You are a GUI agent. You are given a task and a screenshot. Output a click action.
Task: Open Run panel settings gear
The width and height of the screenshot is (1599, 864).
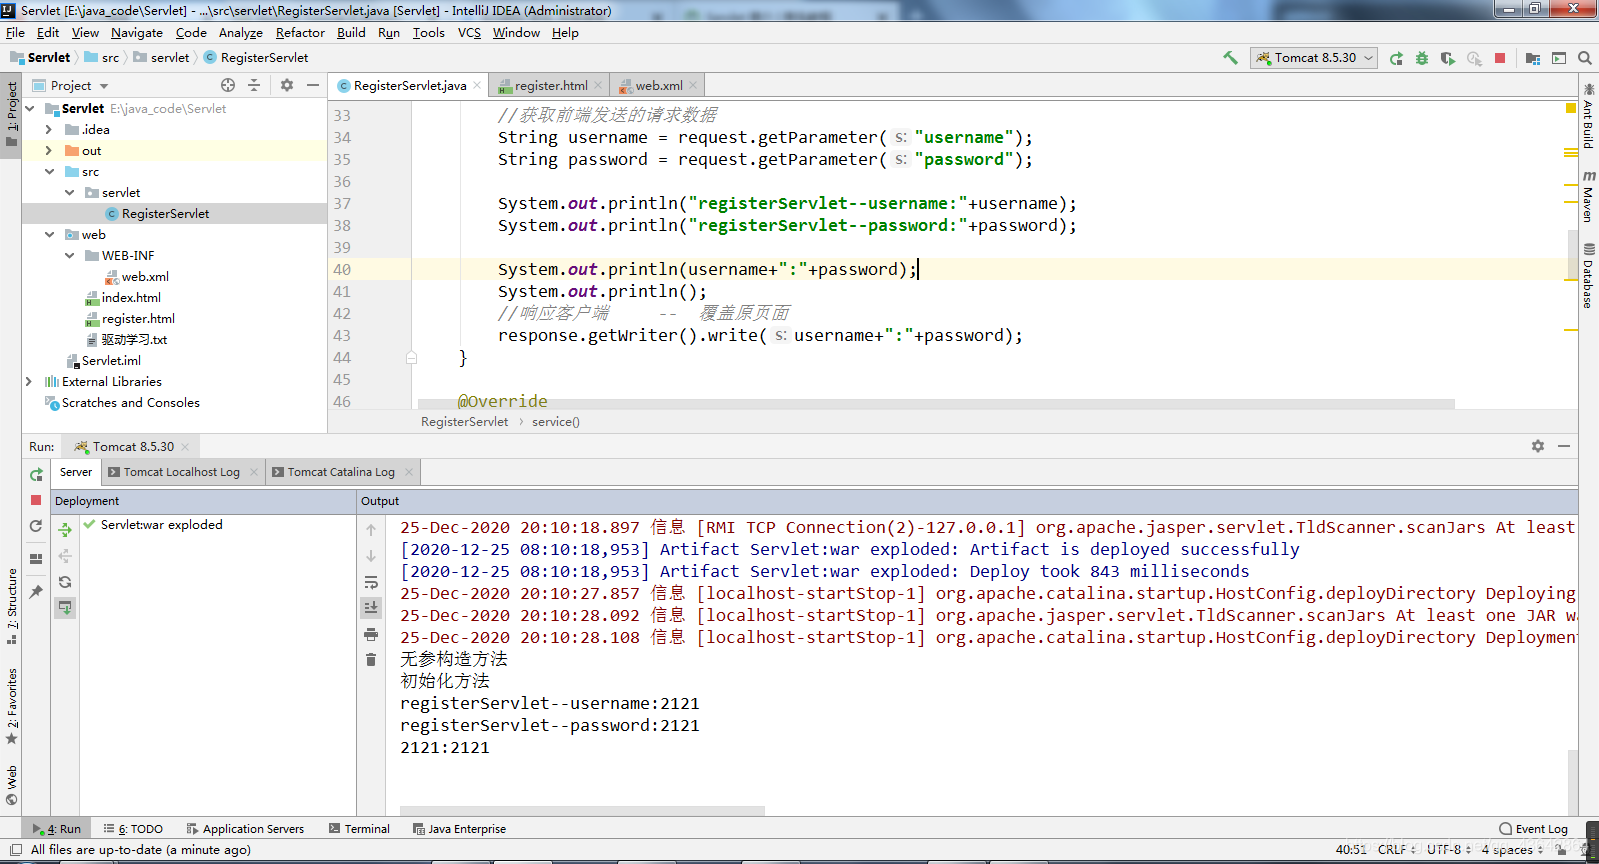(x=1538, y=446)
